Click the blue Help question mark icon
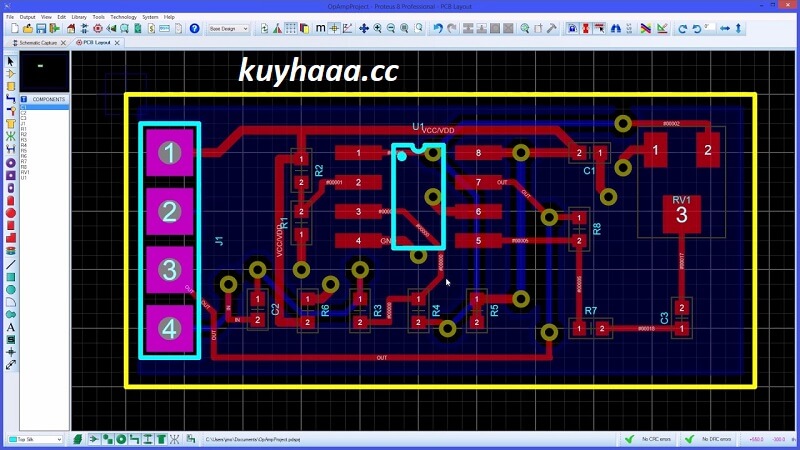800x450 pixels. click(x=194, y=29)
